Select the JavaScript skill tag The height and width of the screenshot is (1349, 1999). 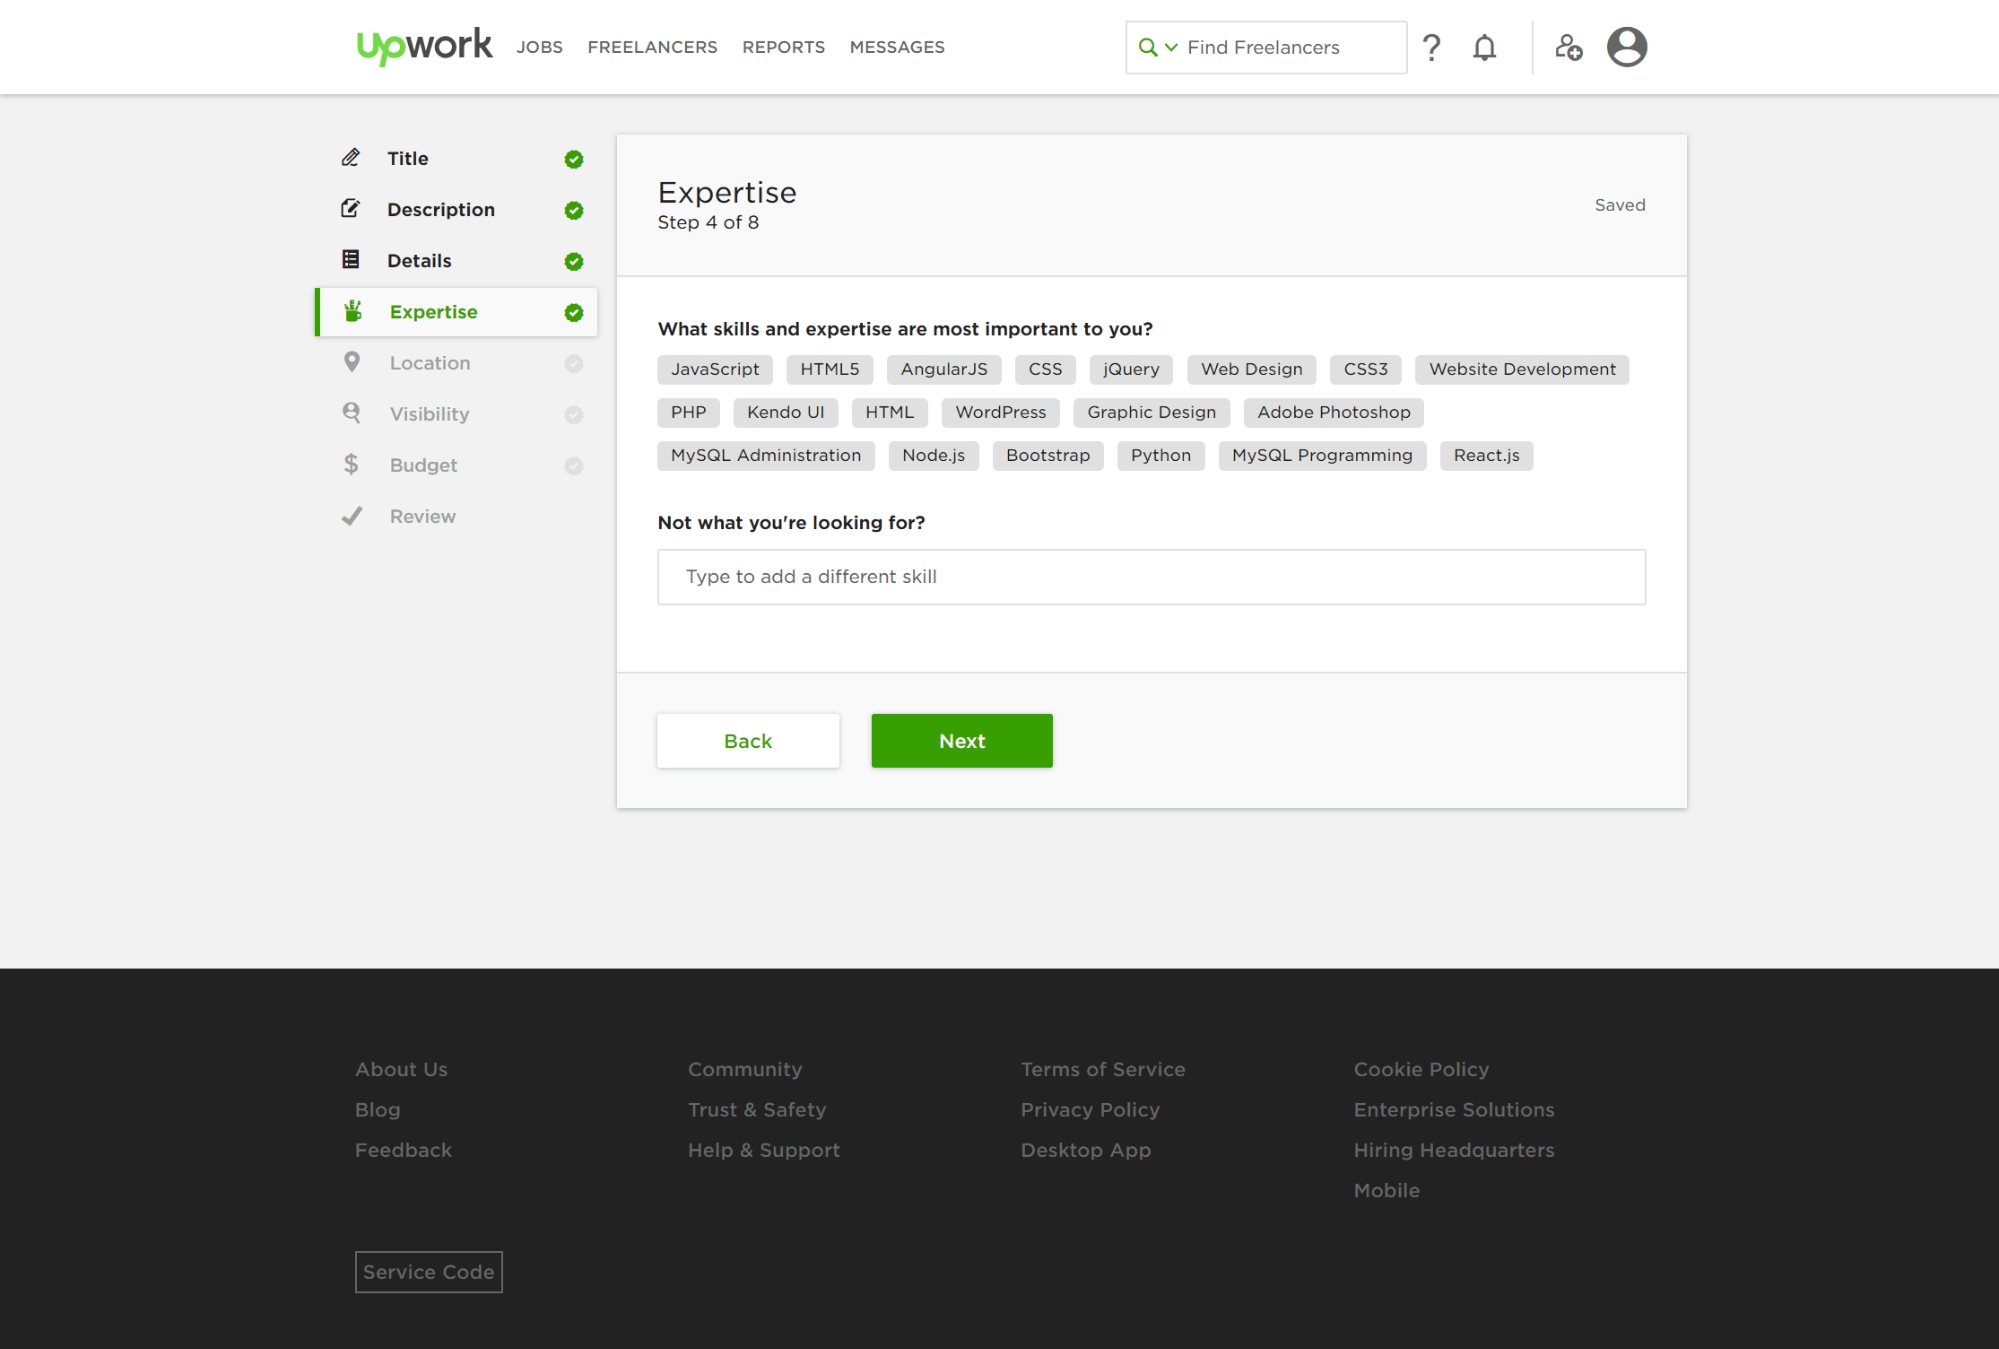[715, 369]
